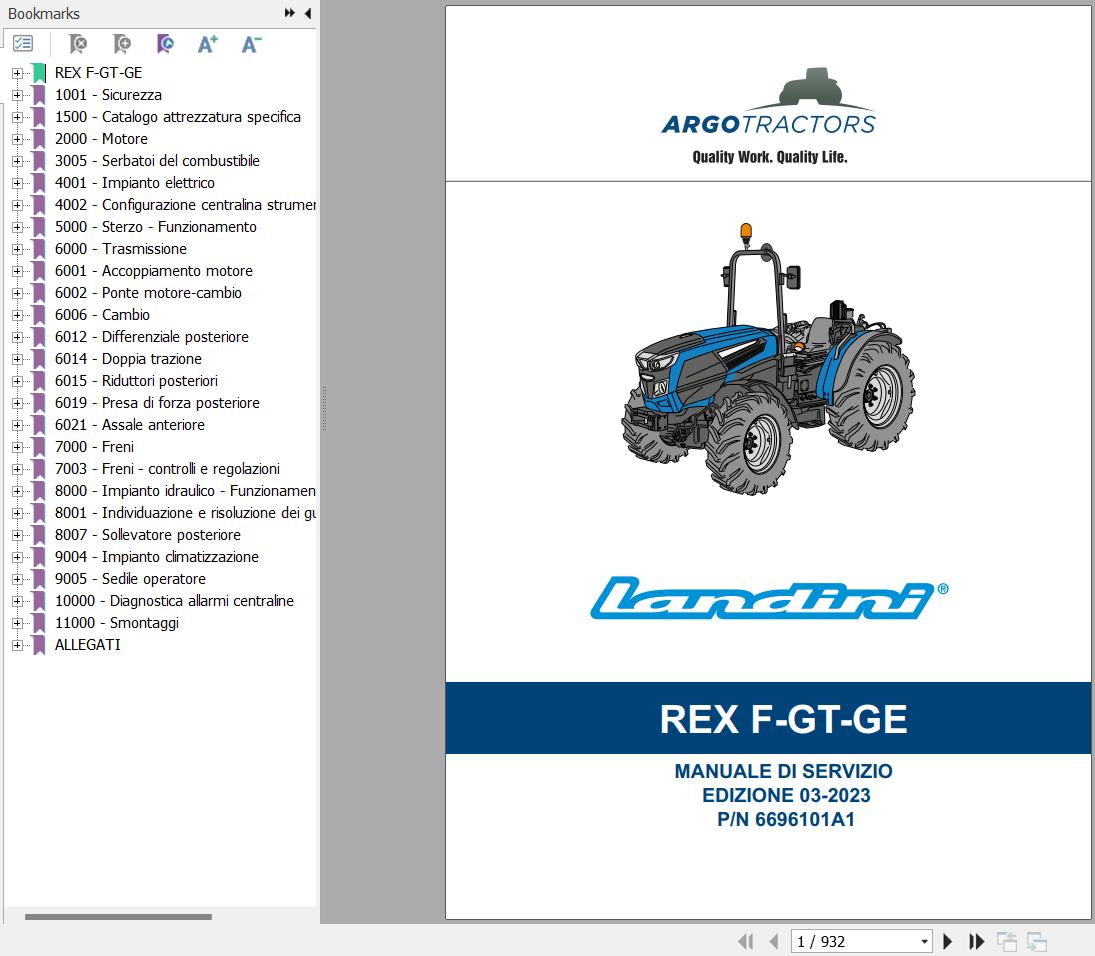Open the page number dropdown arrow
Image resolution: width=1095 pixels, height=956 pixels.
pyautogui.click(x=925, y=941)
